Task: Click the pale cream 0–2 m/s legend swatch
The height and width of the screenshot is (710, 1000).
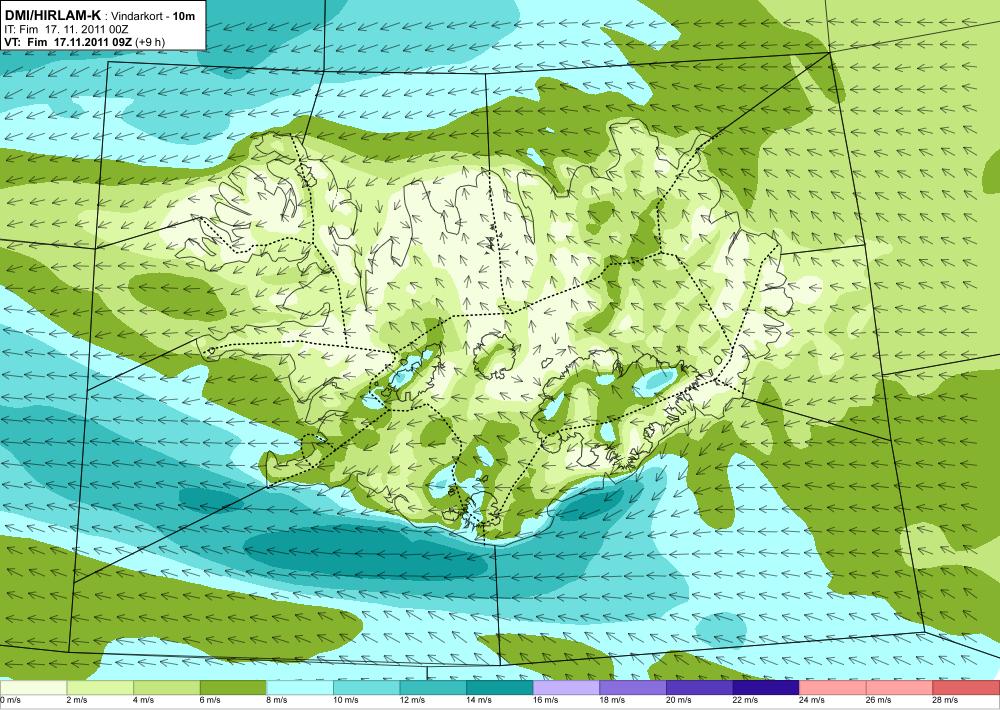Action: pos(33,688)
